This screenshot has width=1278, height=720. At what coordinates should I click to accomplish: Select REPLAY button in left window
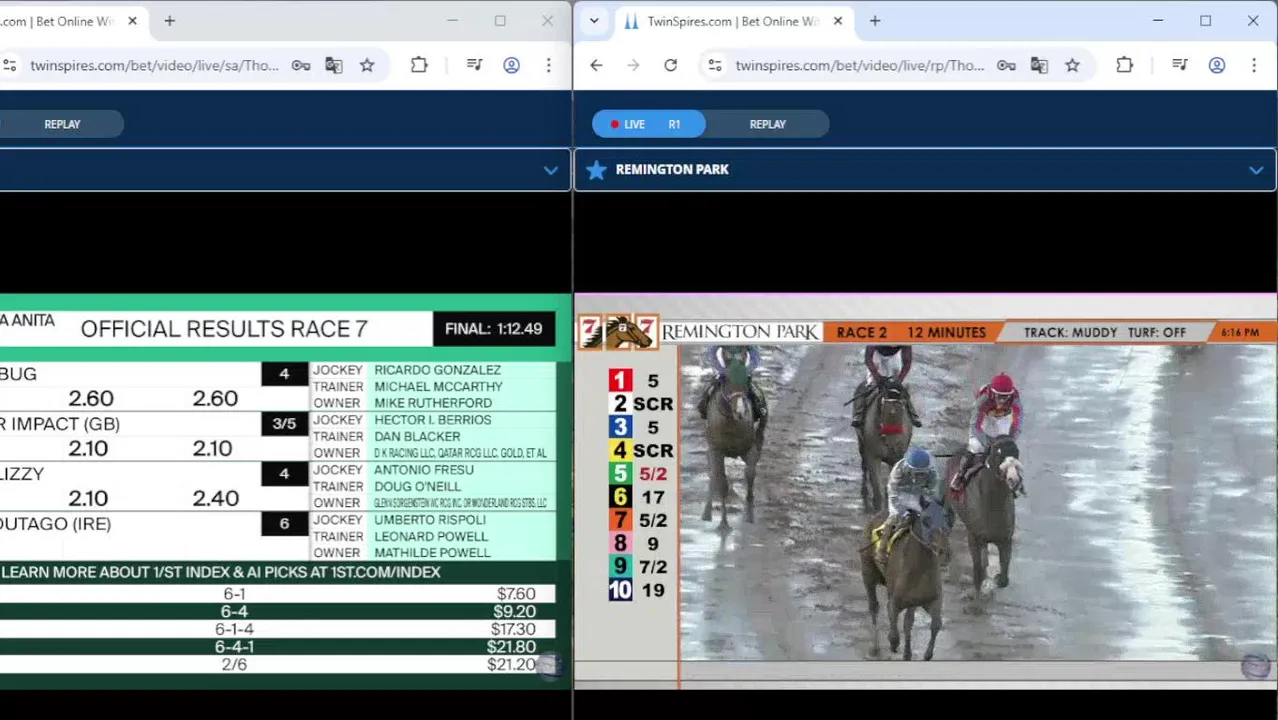click(62, 124)
